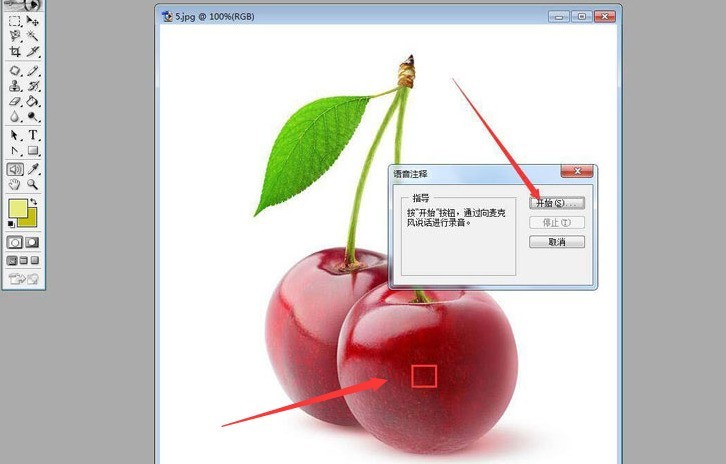This screenshot has width=726, height=464.
Task: Swap foreground and background colors
Action: click(x=33, y=202)
